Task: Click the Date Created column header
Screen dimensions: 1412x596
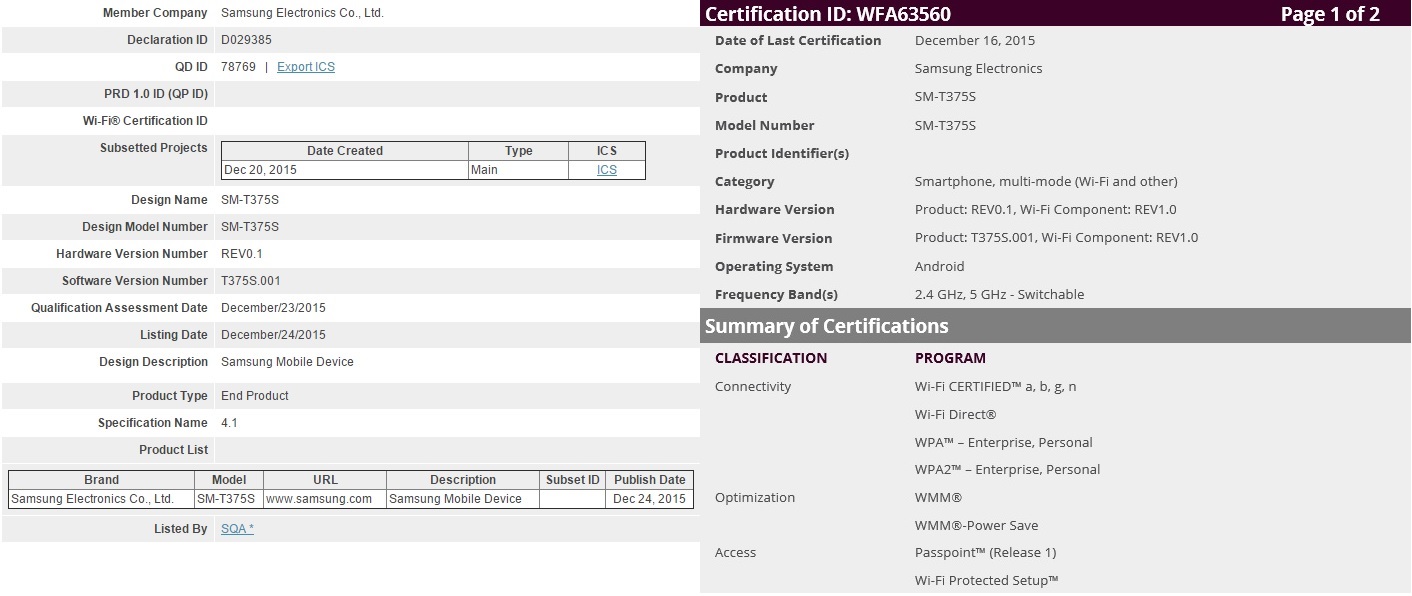Action: [345, 151]
